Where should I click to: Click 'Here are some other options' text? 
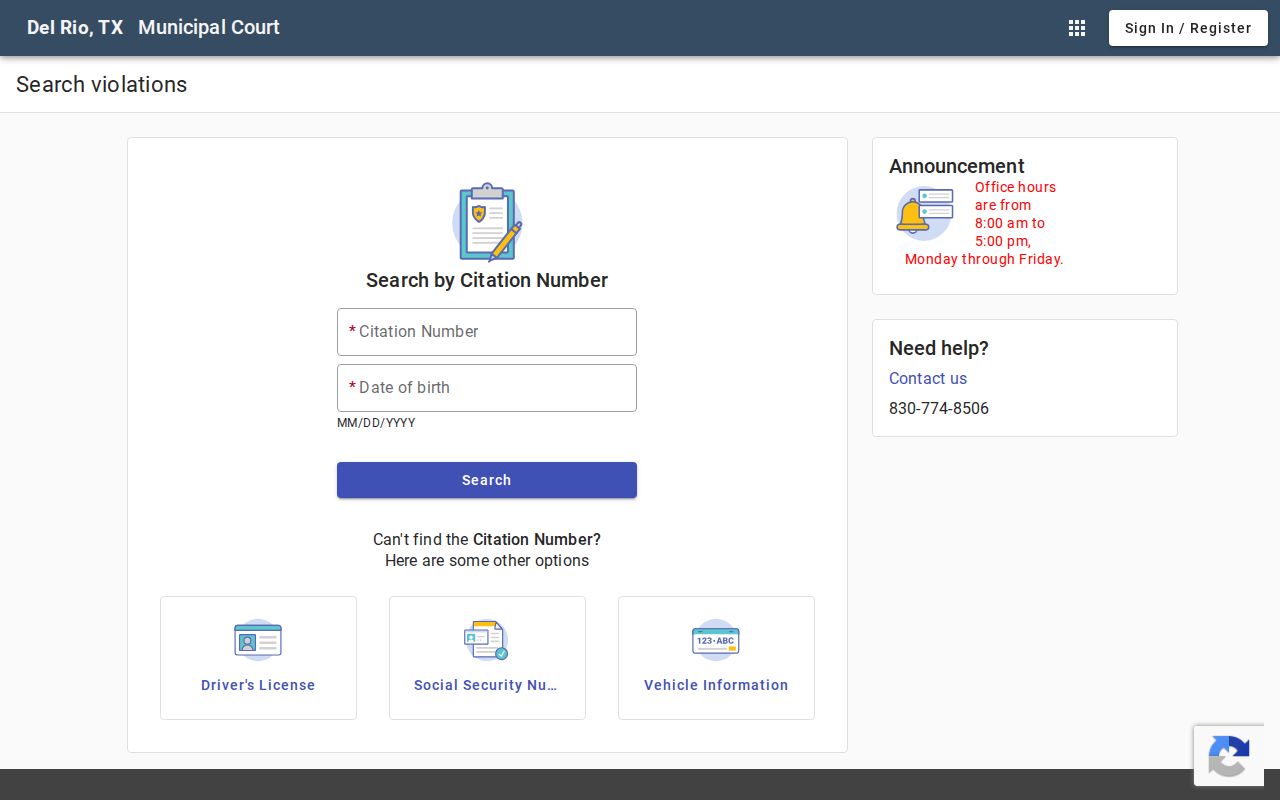tap(487, 561)
